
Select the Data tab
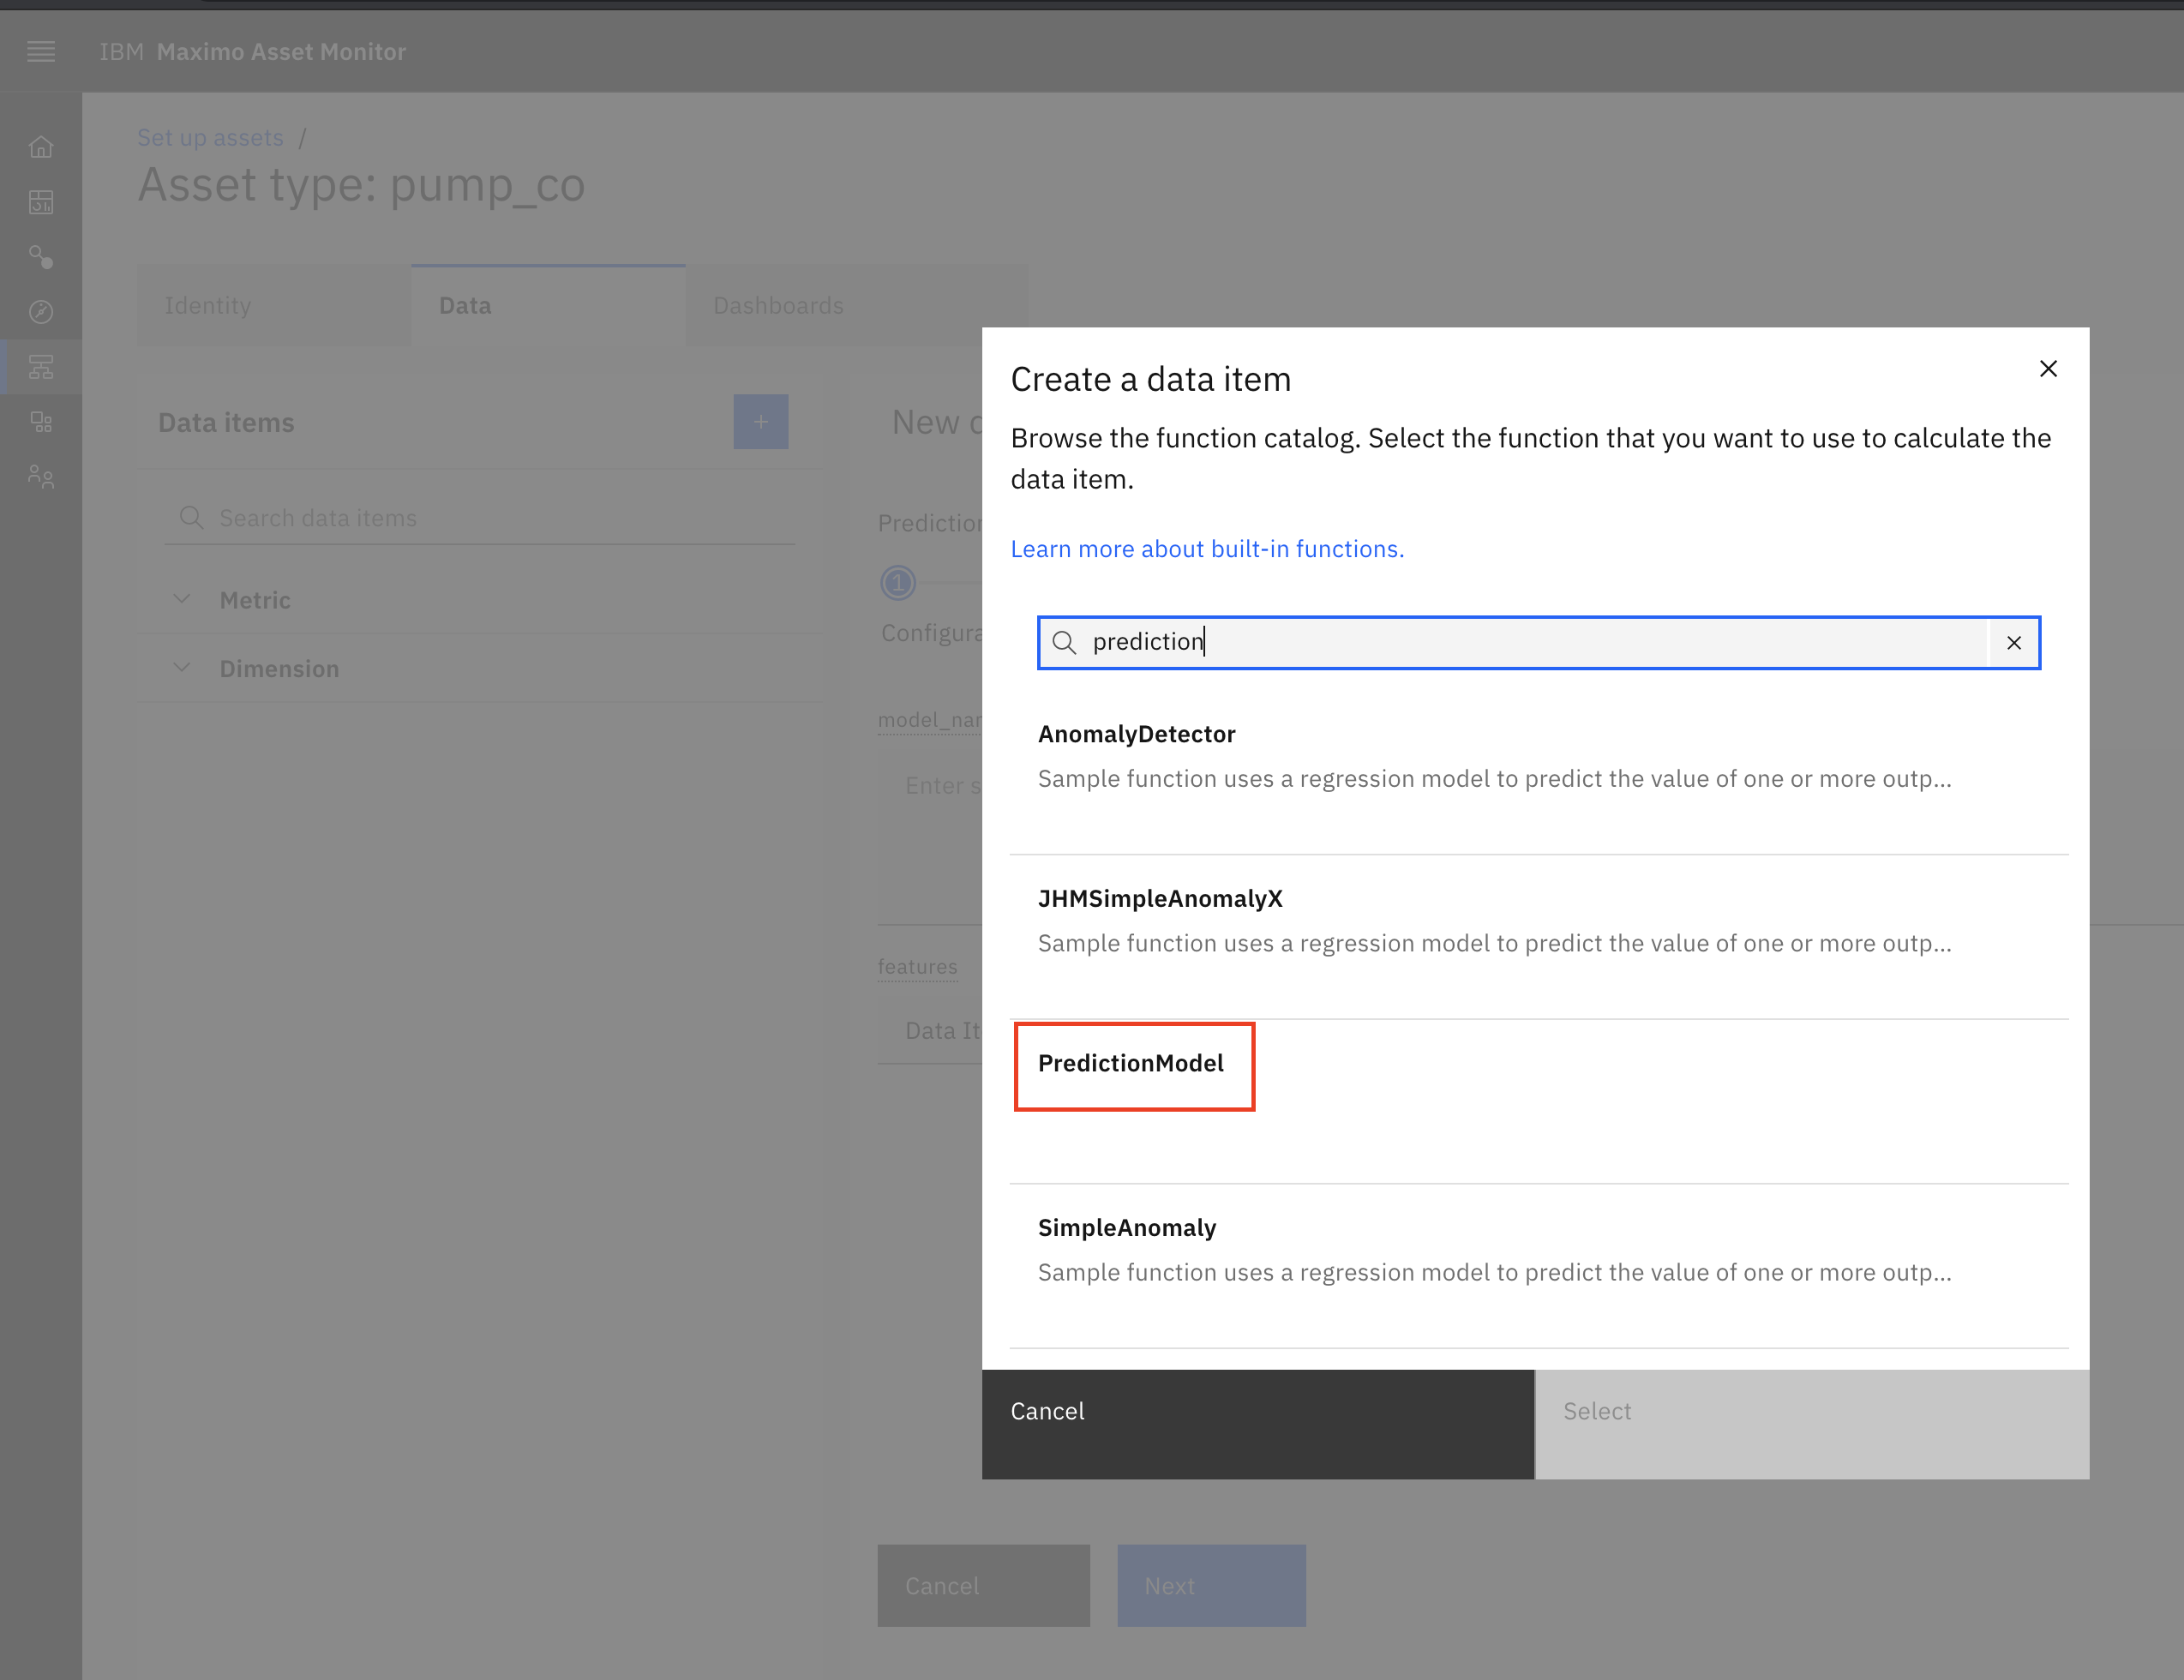pyautogui.click(x=548, y=306)
